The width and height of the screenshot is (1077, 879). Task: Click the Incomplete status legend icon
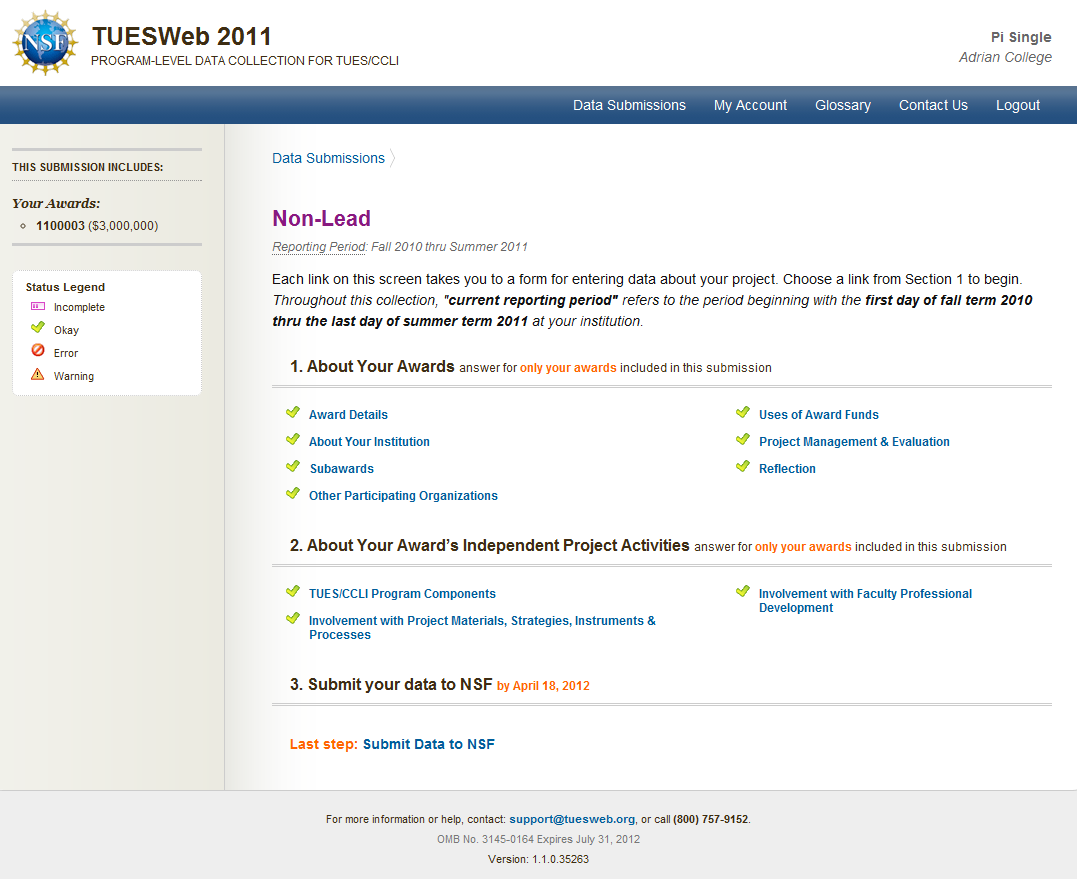[x=38, y=306]
